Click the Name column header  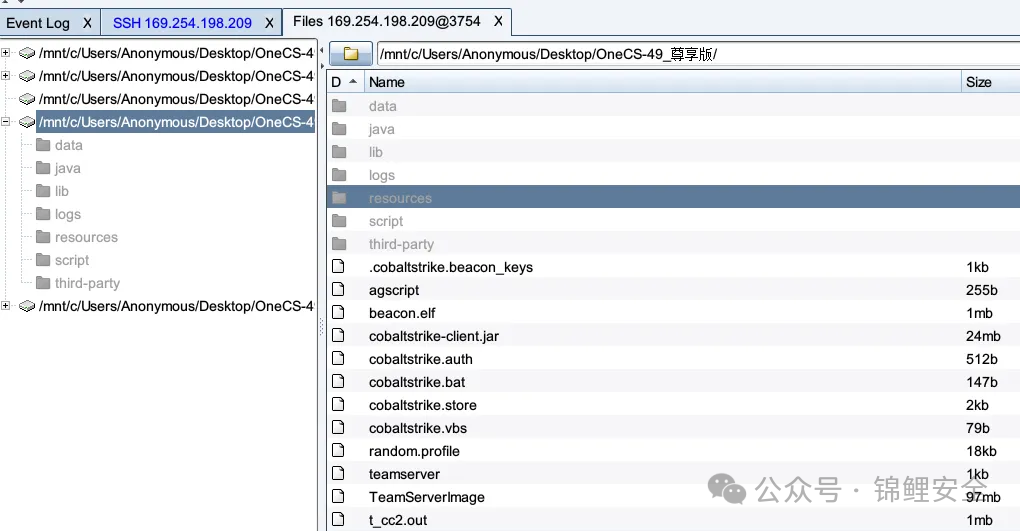pos(662,82)
